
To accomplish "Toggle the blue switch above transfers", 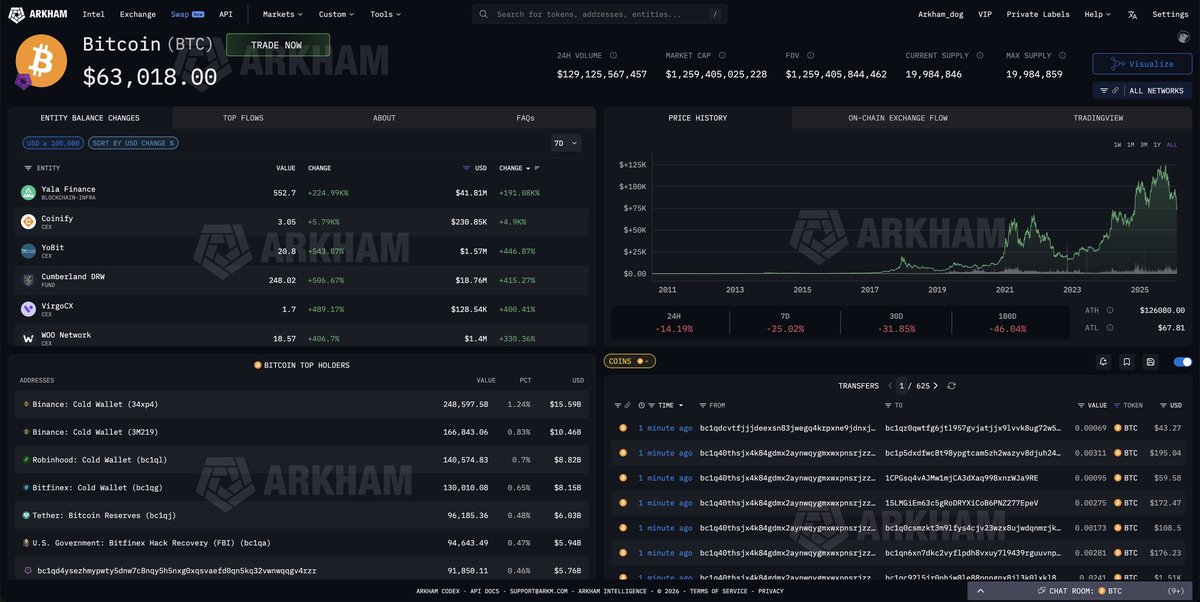I will click(x=1182, y=362).
